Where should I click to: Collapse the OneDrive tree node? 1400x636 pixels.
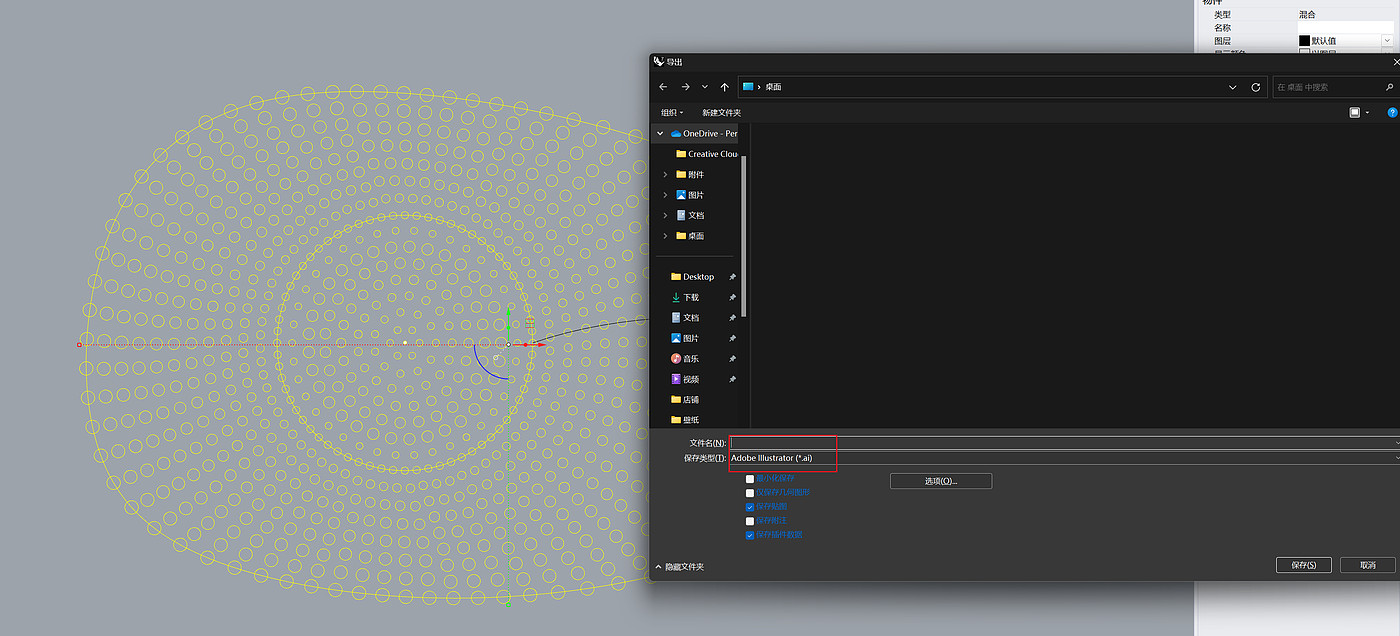[x=660, y=133]
